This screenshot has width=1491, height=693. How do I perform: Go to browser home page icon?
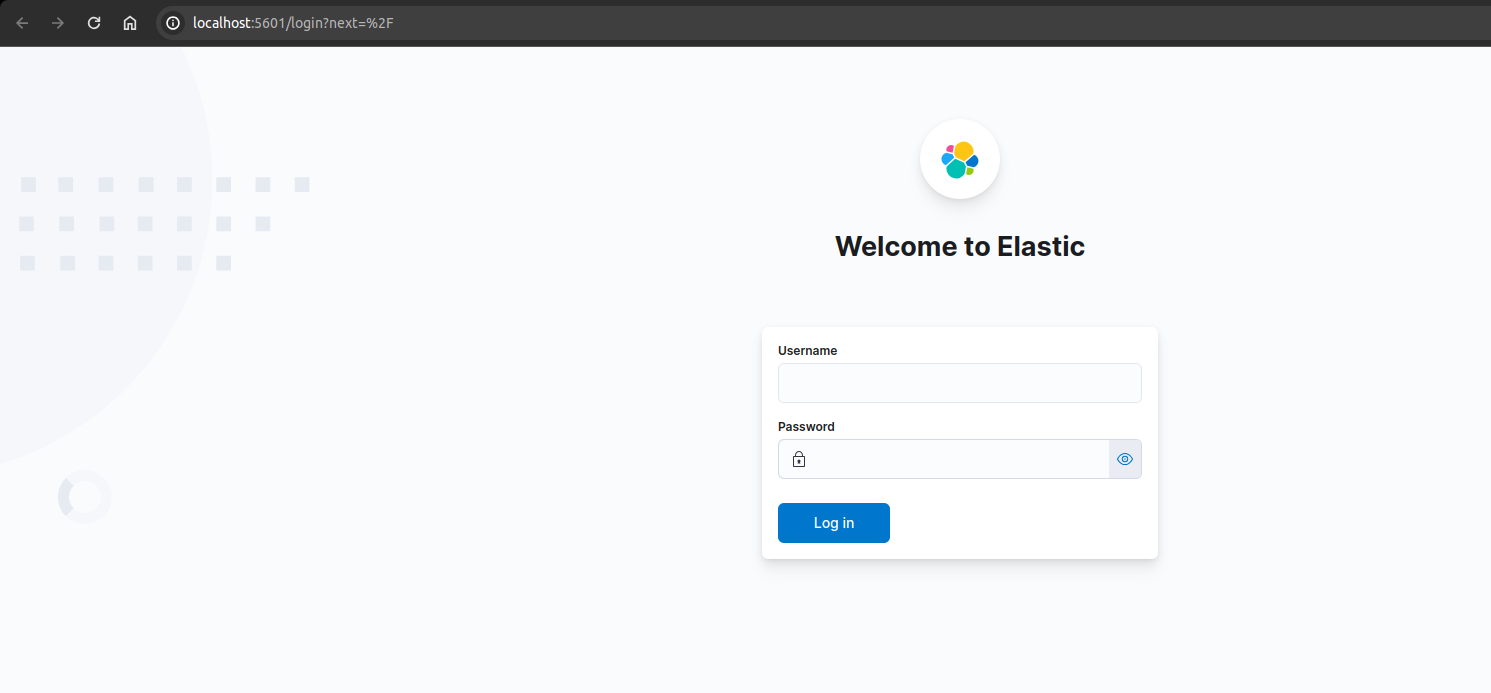click(x=130, y=23)
